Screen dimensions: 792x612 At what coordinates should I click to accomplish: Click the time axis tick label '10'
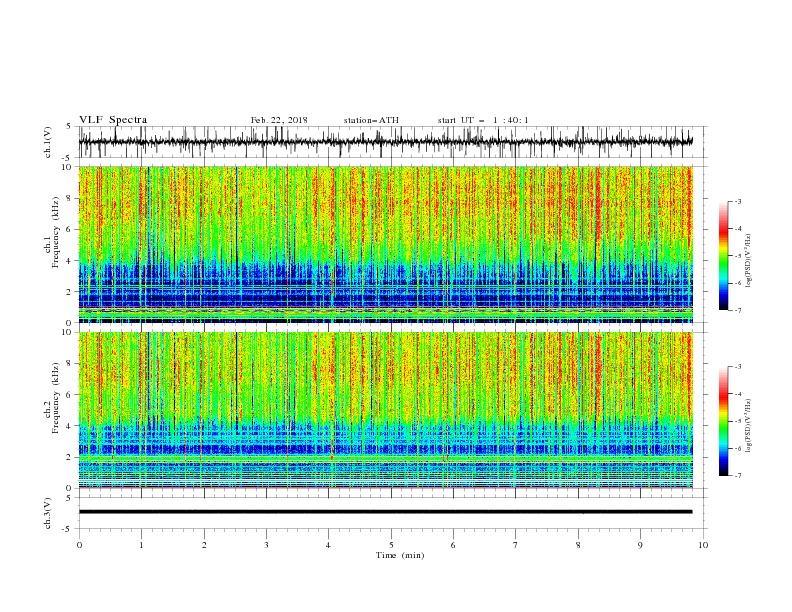[x=703, y=545]
